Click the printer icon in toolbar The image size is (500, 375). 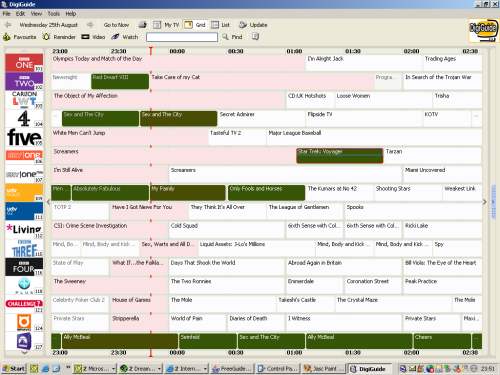pos(142,25)
